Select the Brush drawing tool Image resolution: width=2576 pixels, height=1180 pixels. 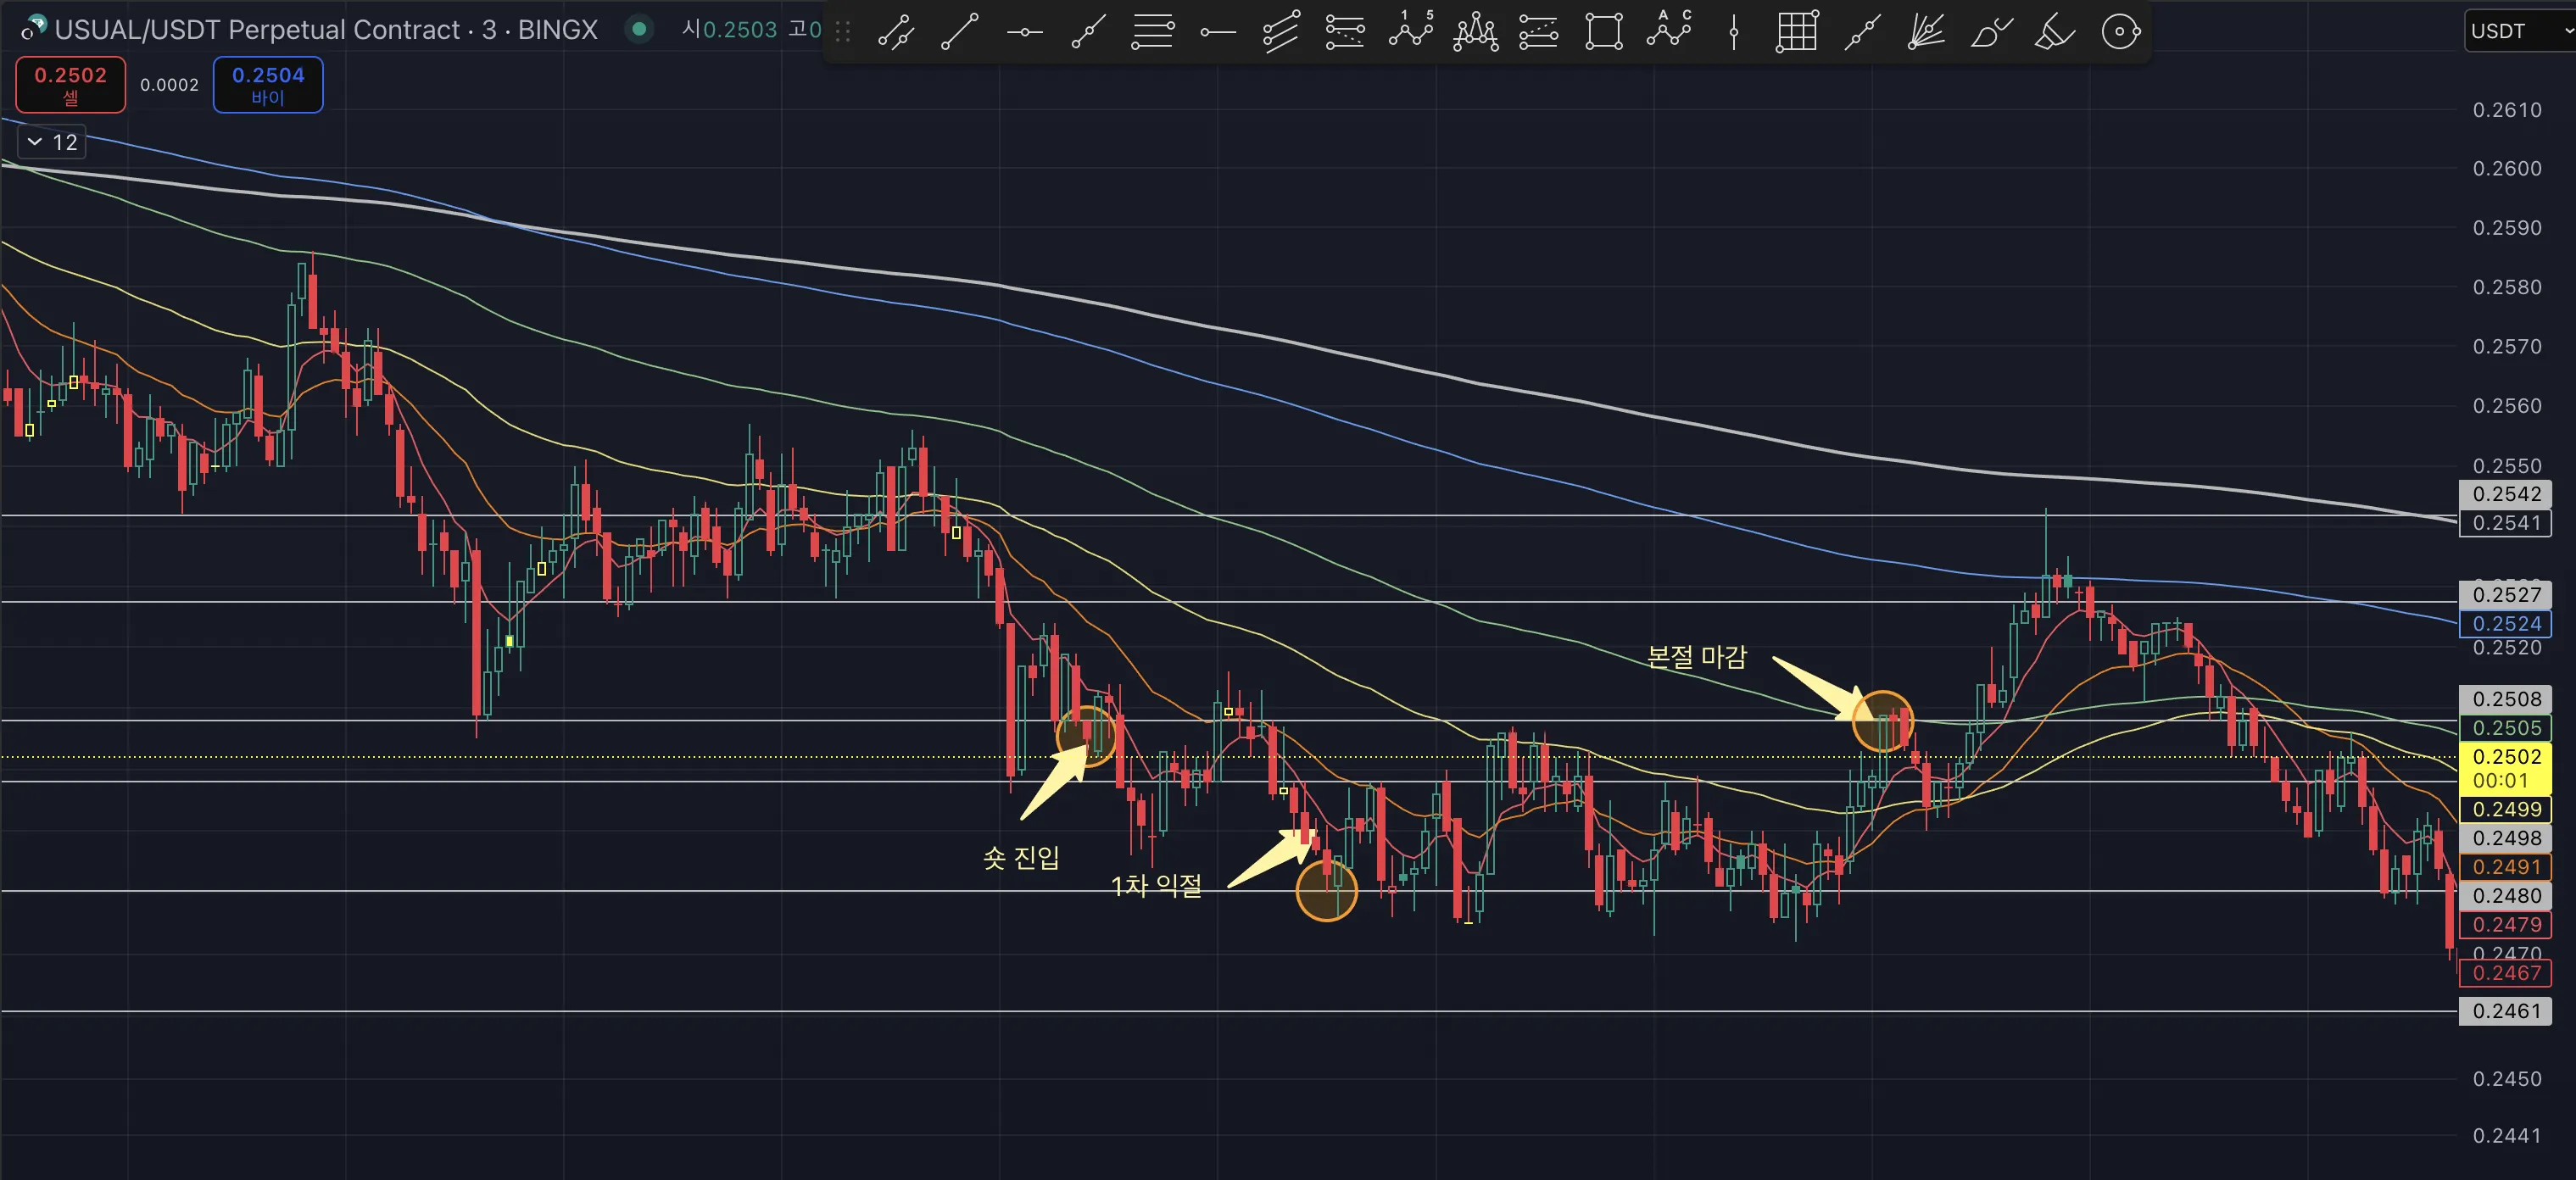pyautogui.click(x=1990, y=32)
